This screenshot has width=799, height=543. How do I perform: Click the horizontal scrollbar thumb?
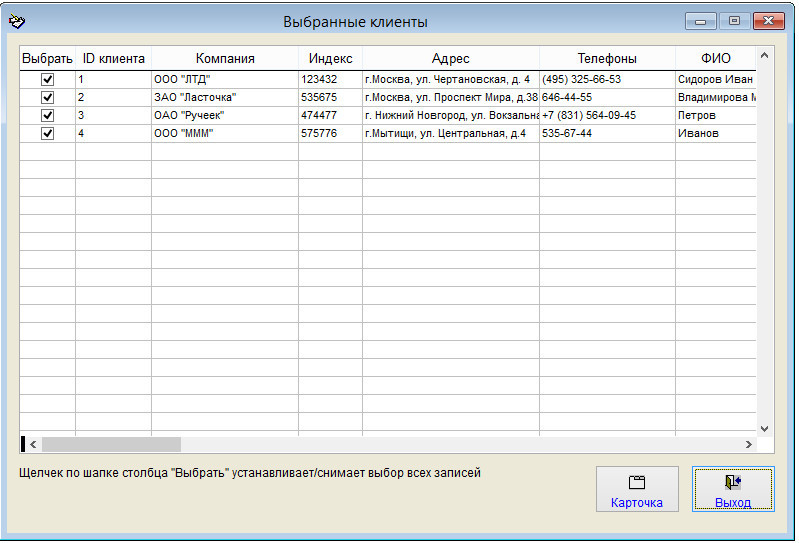(111, 445)
